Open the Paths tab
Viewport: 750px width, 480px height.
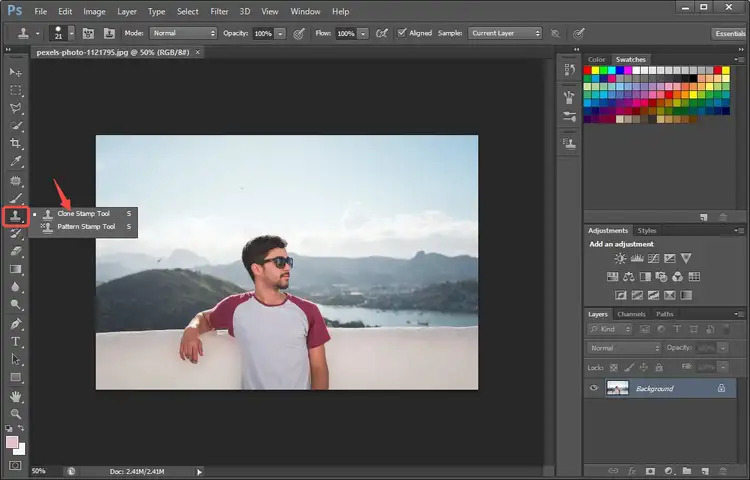(x=664, y=314)
